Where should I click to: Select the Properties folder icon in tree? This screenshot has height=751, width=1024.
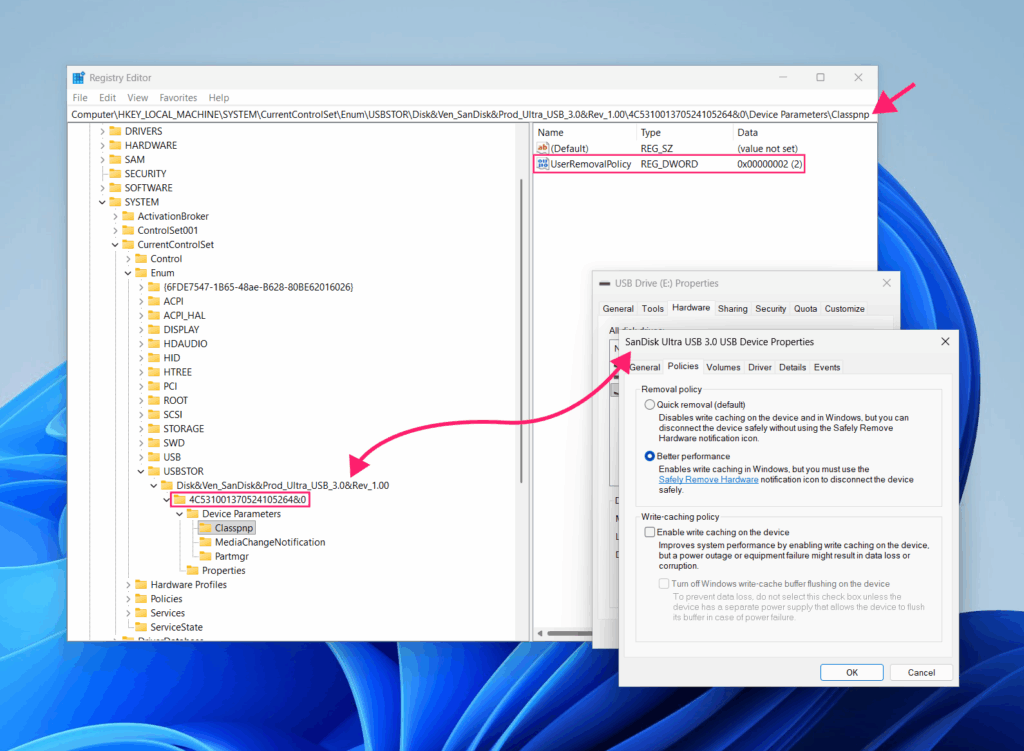[193, 570]
